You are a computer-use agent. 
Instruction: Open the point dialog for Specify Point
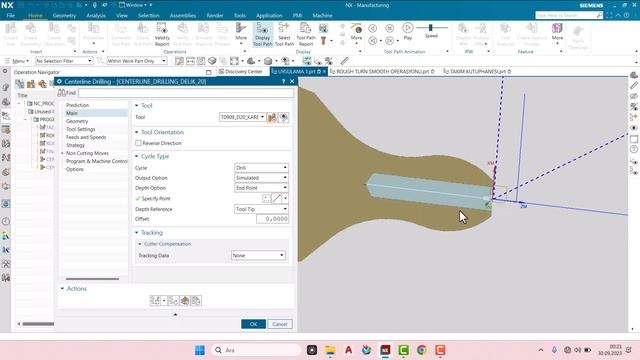266,198
